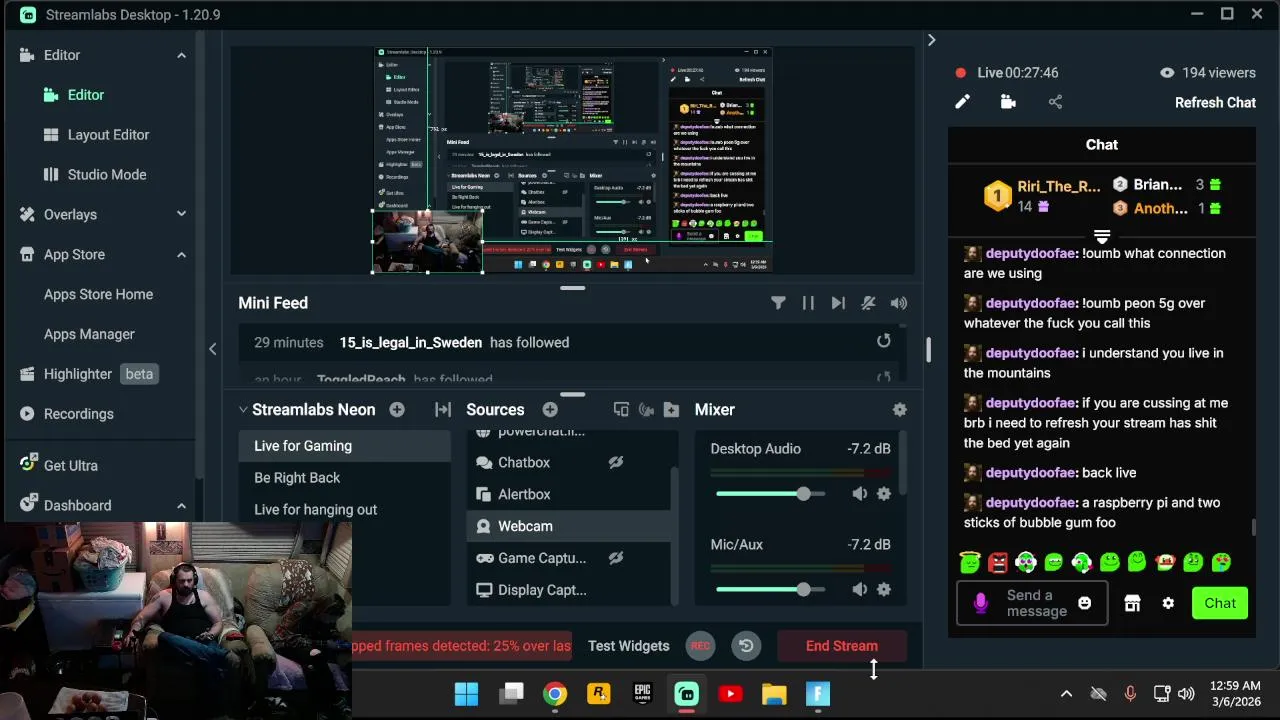Click the chat message input field

pos(1030,603)
